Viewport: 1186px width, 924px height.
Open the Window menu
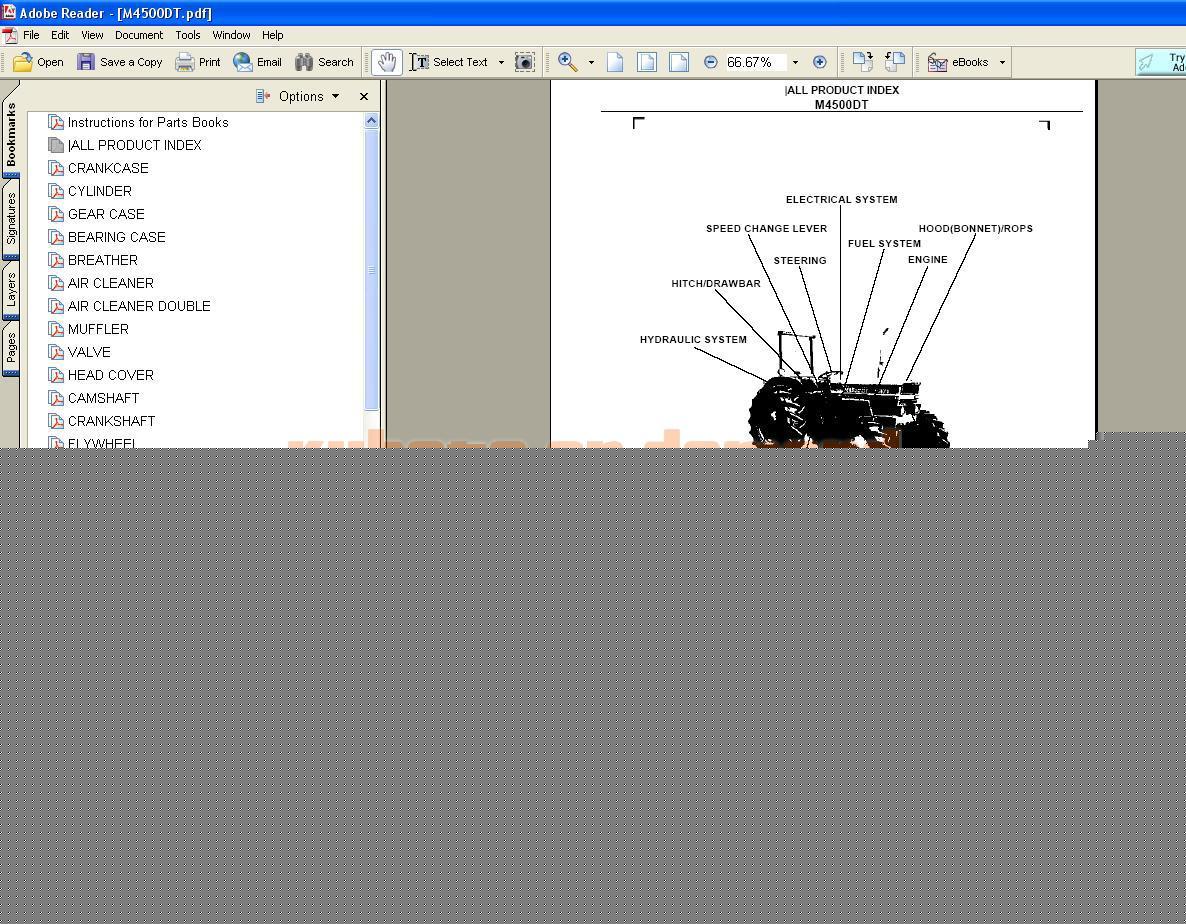pos(231,35)
